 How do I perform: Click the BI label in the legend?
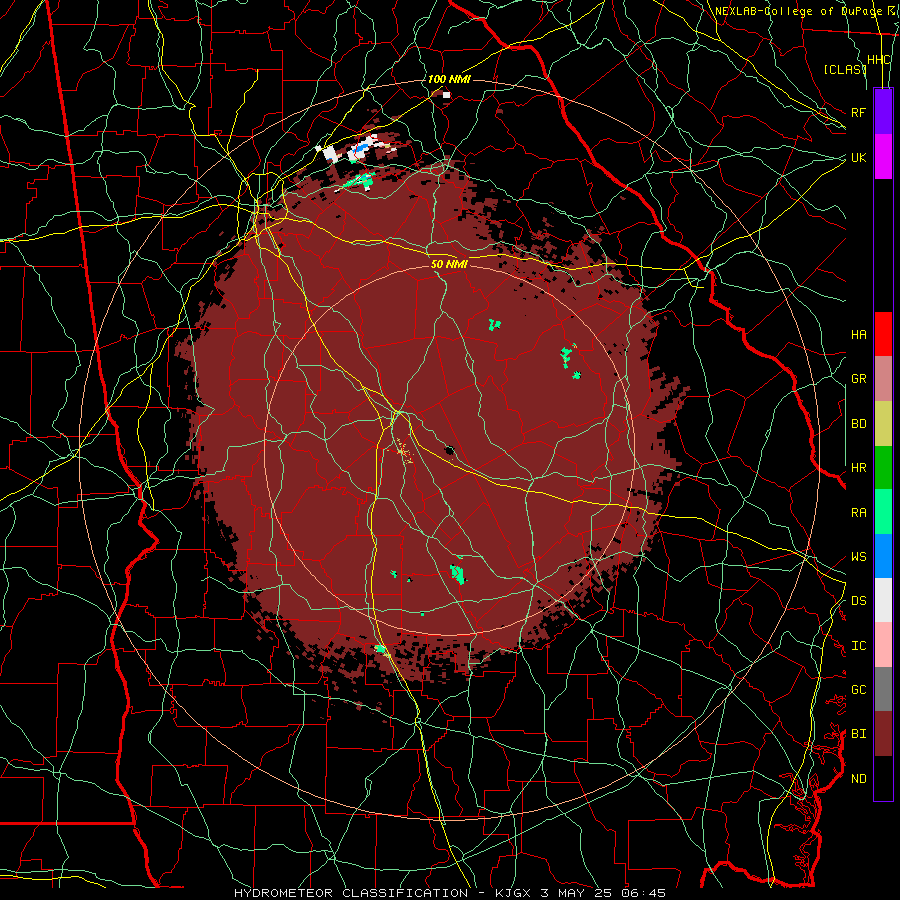coord(858,734)
